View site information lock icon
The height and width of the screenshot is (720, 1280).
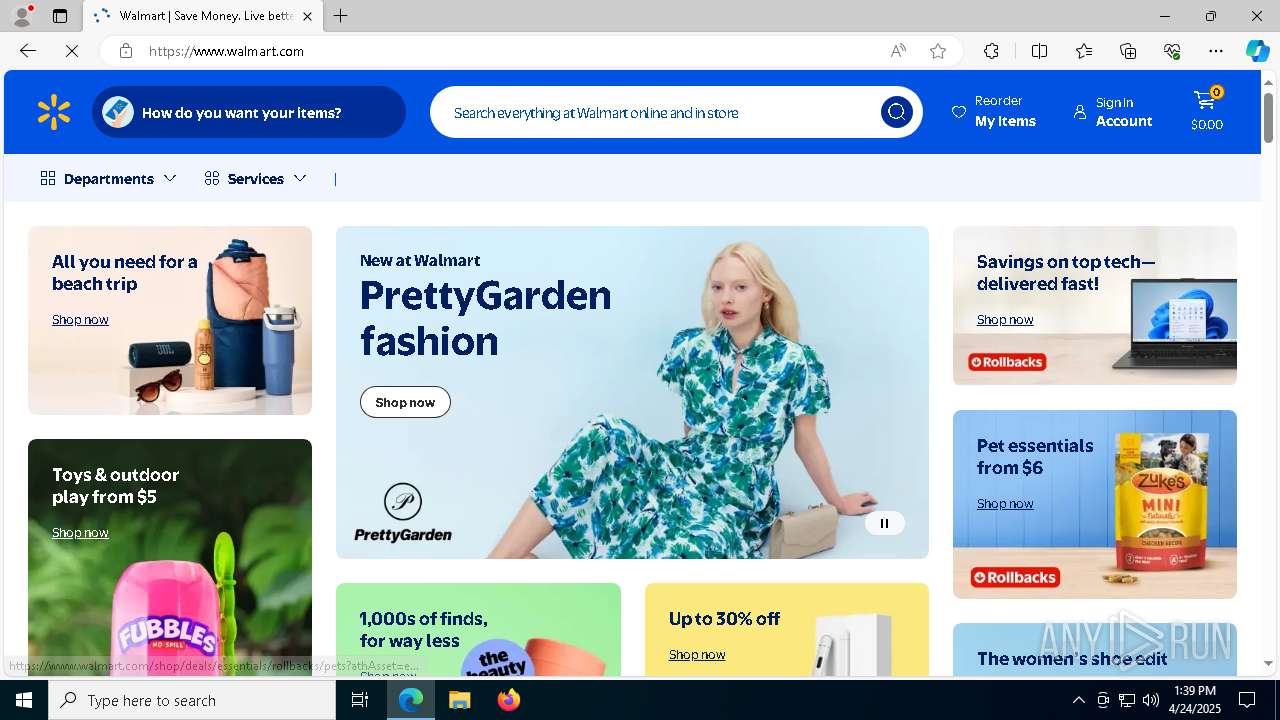point(126,51)
